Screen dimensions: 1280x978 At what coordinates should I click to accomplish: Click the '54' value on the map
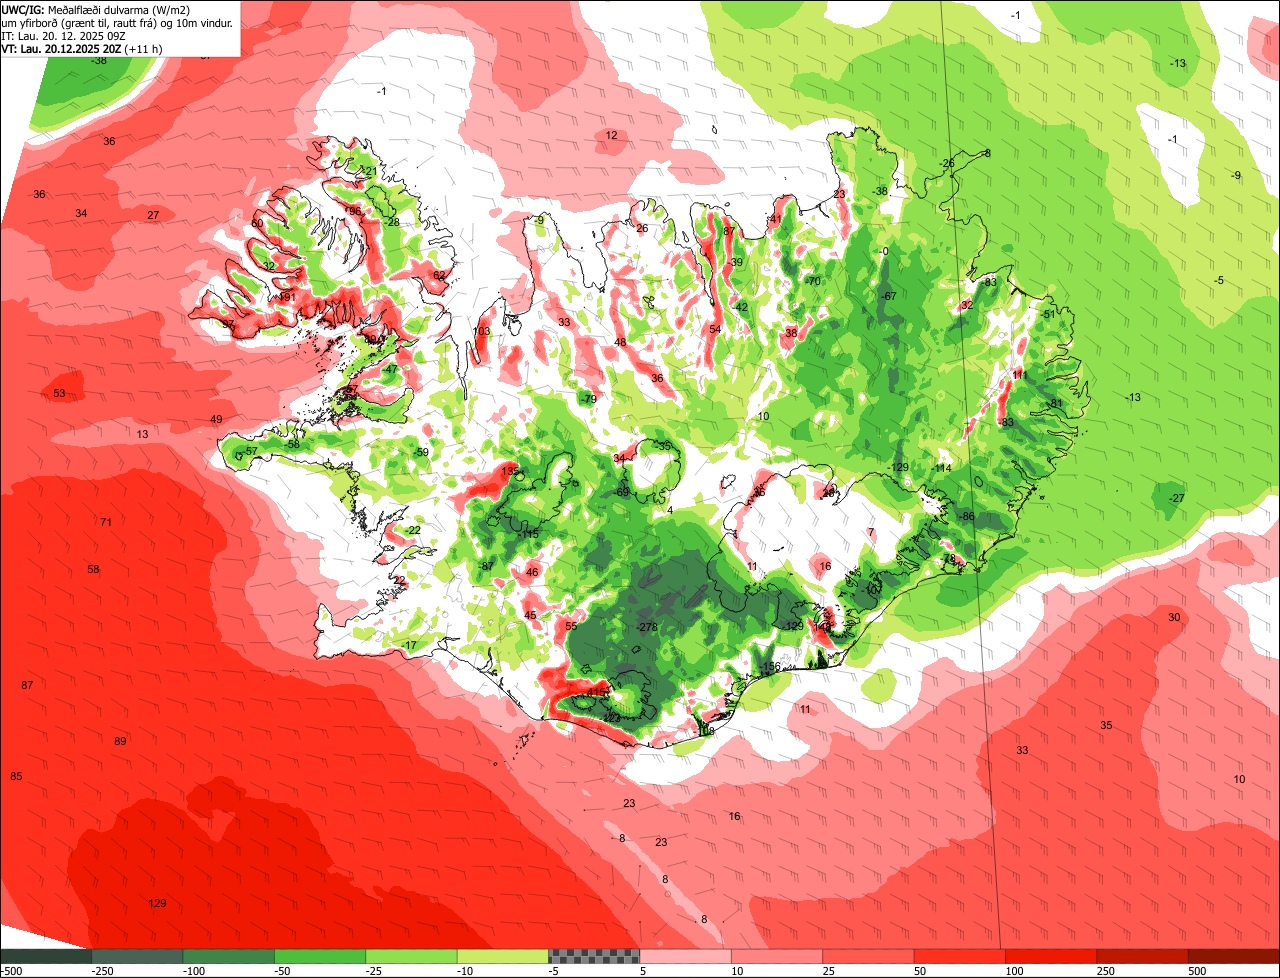pos(715,330)
